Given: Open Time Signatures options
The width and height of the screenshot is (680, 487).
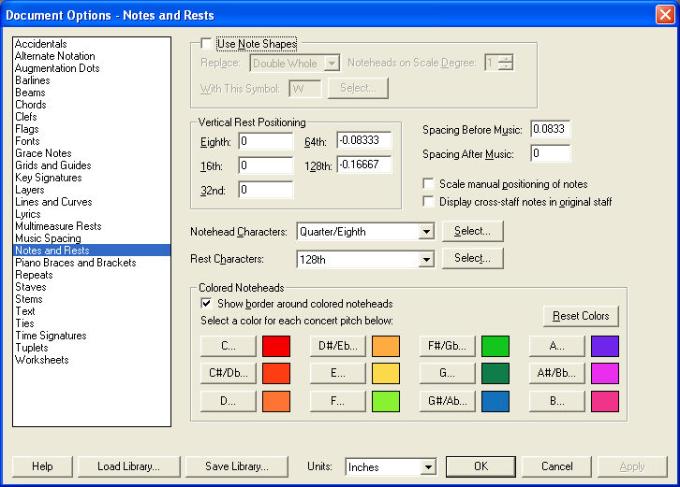Looking at the screenshot, I should [51, 335].
